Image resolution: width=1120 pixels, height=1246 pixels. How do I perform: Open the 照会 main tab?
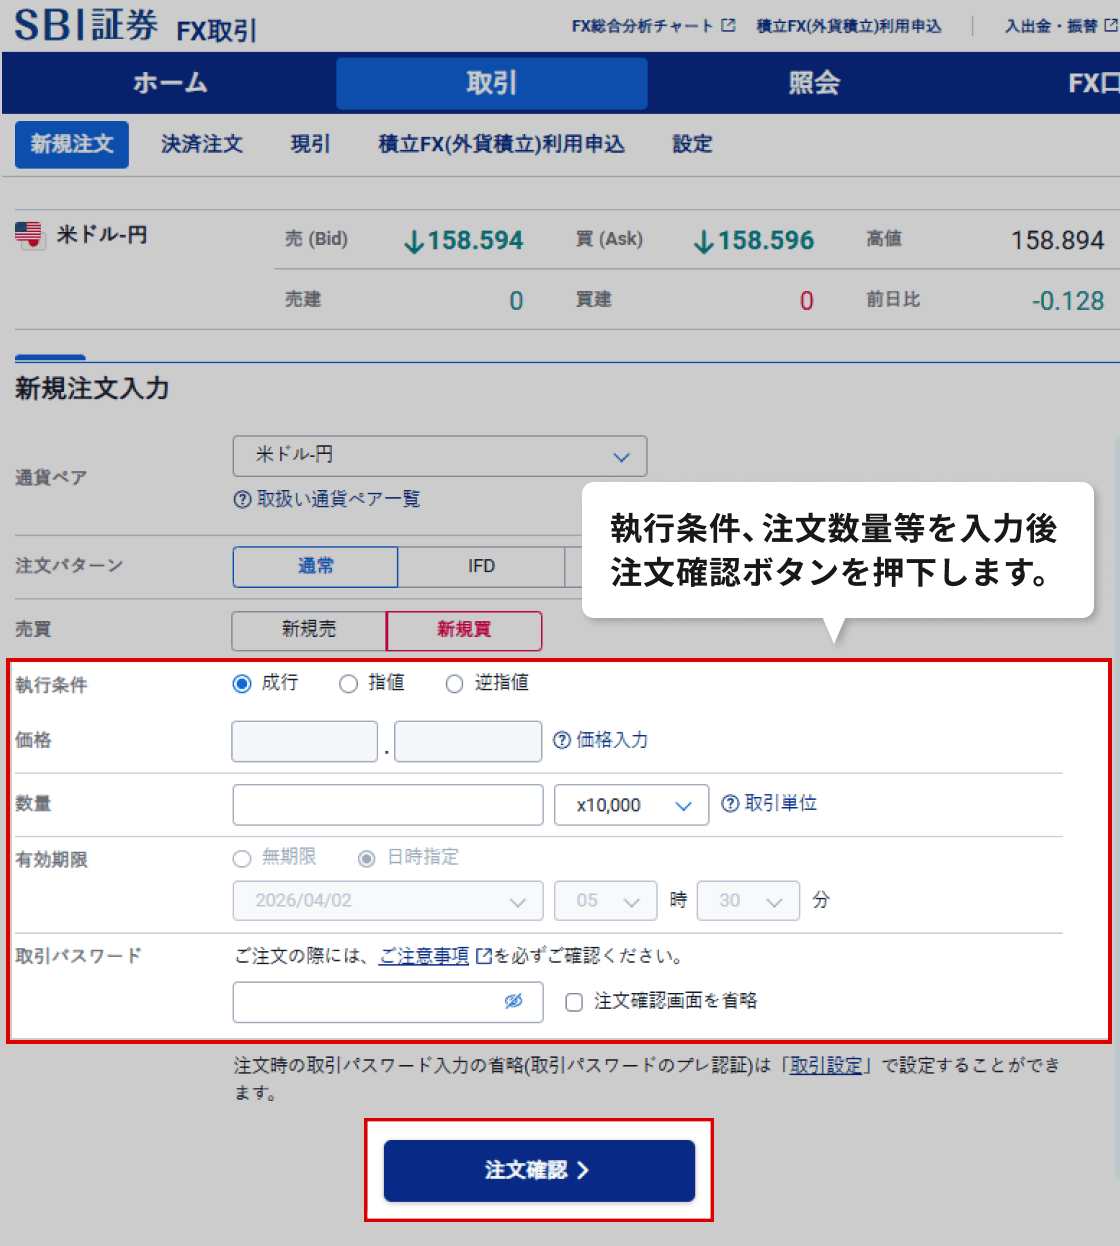(814, 83)
